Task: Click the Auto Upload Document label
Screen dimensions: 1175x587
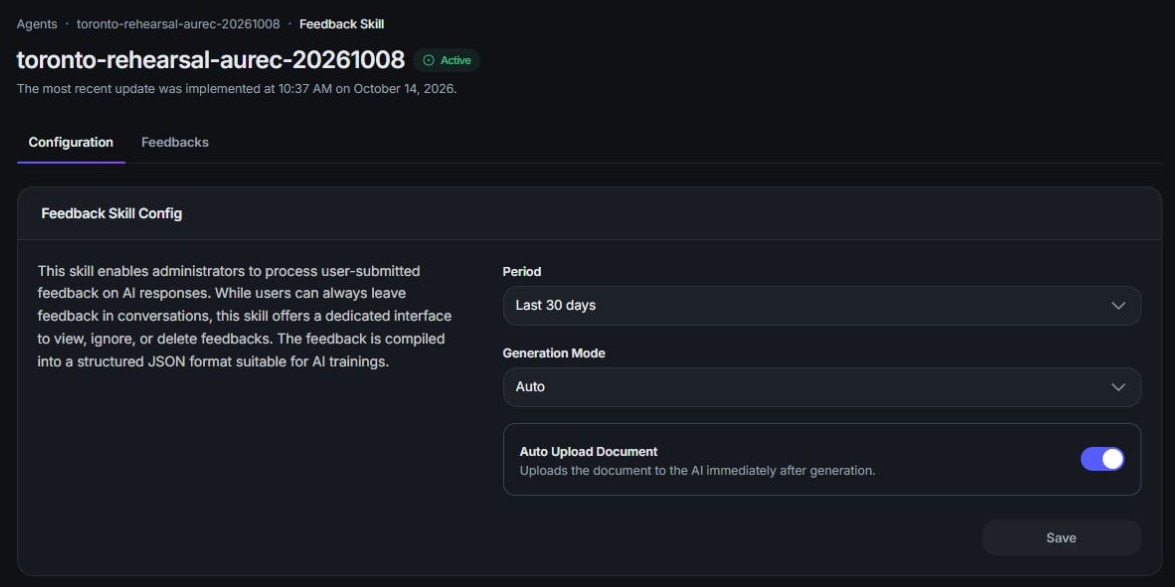Action: click(x=588, y=451)
